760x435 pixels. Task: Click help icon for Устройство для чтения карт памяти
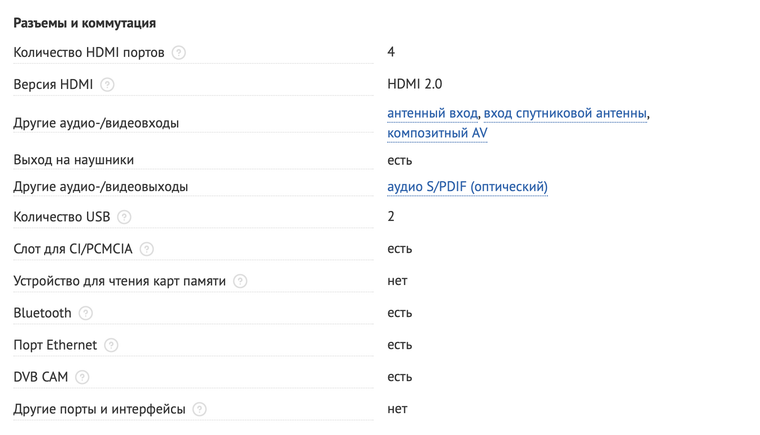[x=240, y=281]
